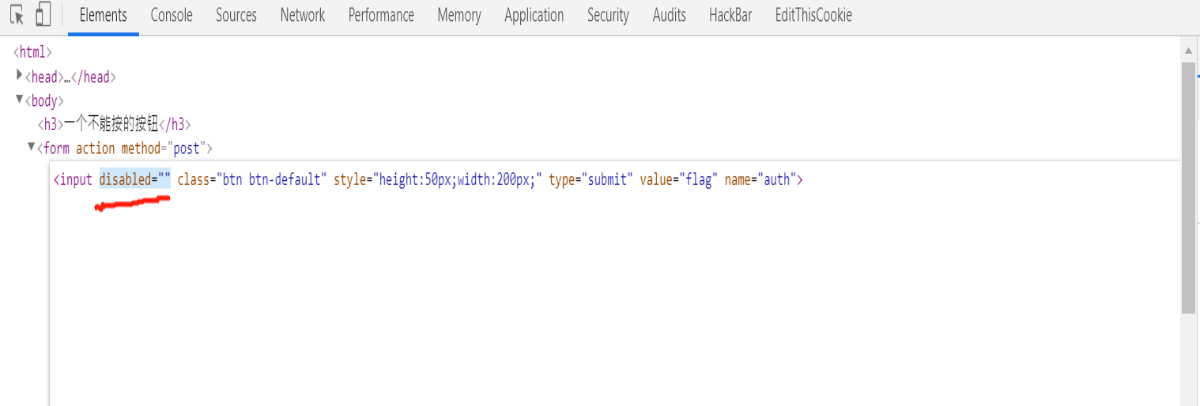The height and width of the screenshot is (406, 1200).
Task: Open the Performance tab
Action: (381, 16)
